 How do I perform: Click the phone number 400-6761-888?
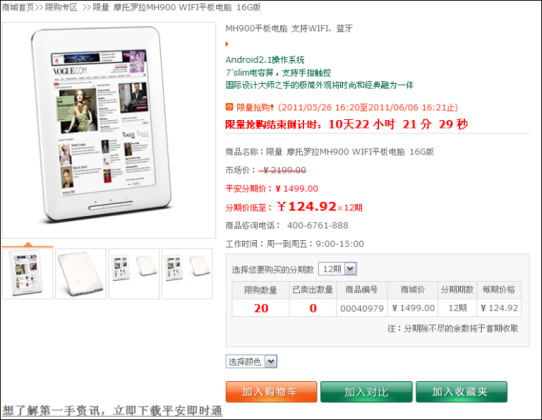(317, 226)
